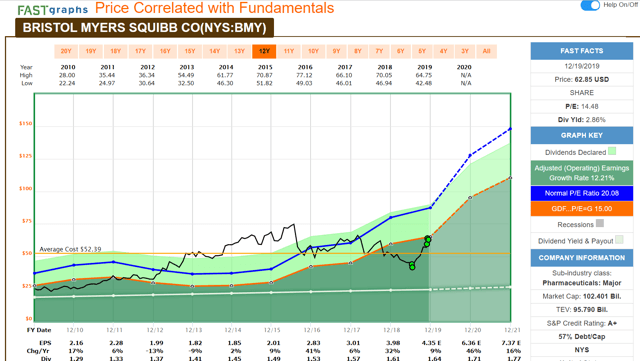Select the 13Y time range tab
The width and height of the screenshot is (640, 361).
pos(239,51)
